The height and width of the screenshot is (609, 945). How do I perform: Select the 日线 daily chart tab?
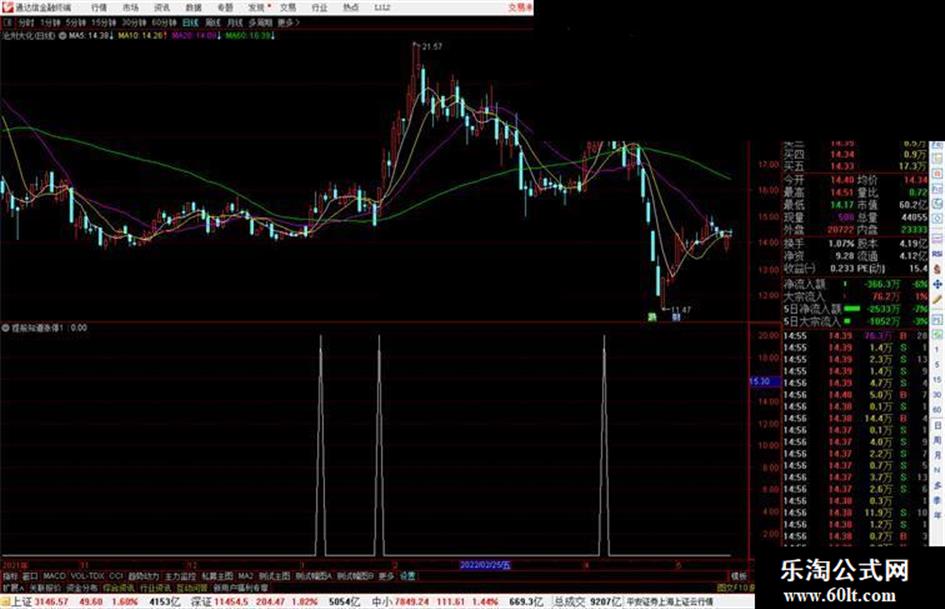pyautogui.click(x=190, y=22)
